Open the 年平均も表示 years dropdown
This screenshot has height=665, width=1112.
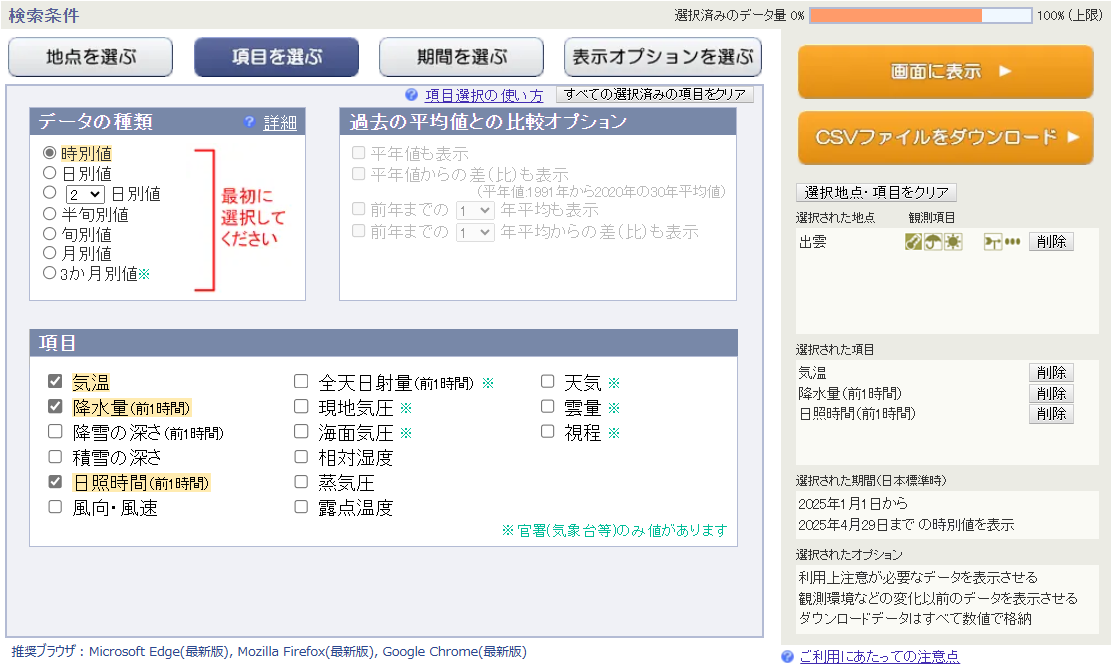(x=474, y=211)
